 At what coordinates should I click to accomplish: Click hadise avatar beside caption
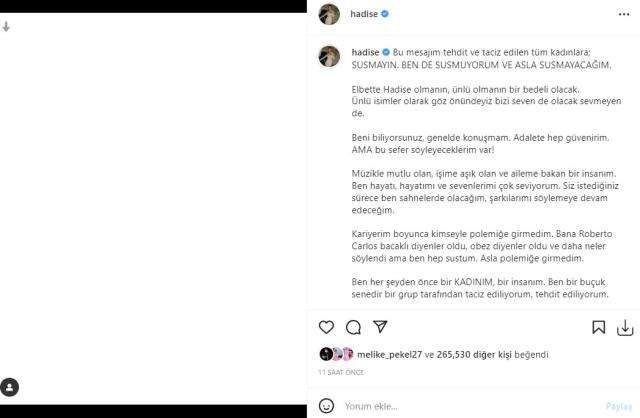pyautogui.click(x=329, y=56)
